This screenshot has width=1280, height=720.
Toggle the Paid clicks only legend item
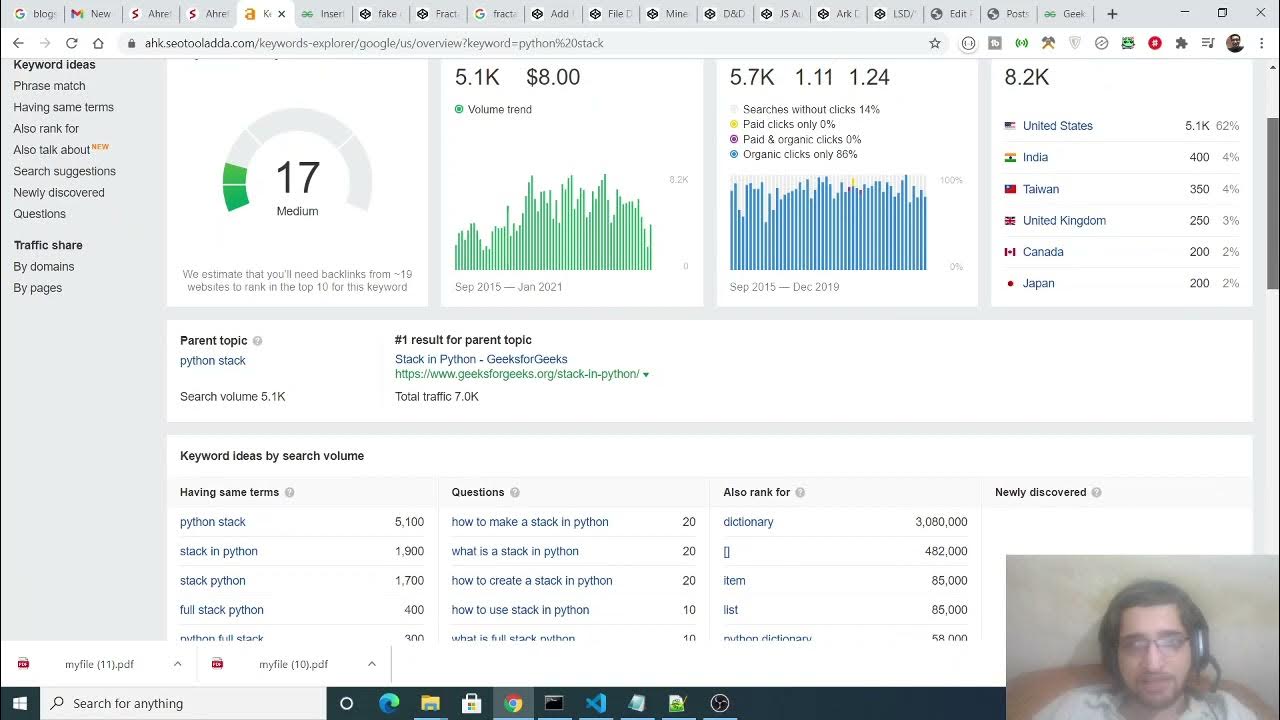734,125
